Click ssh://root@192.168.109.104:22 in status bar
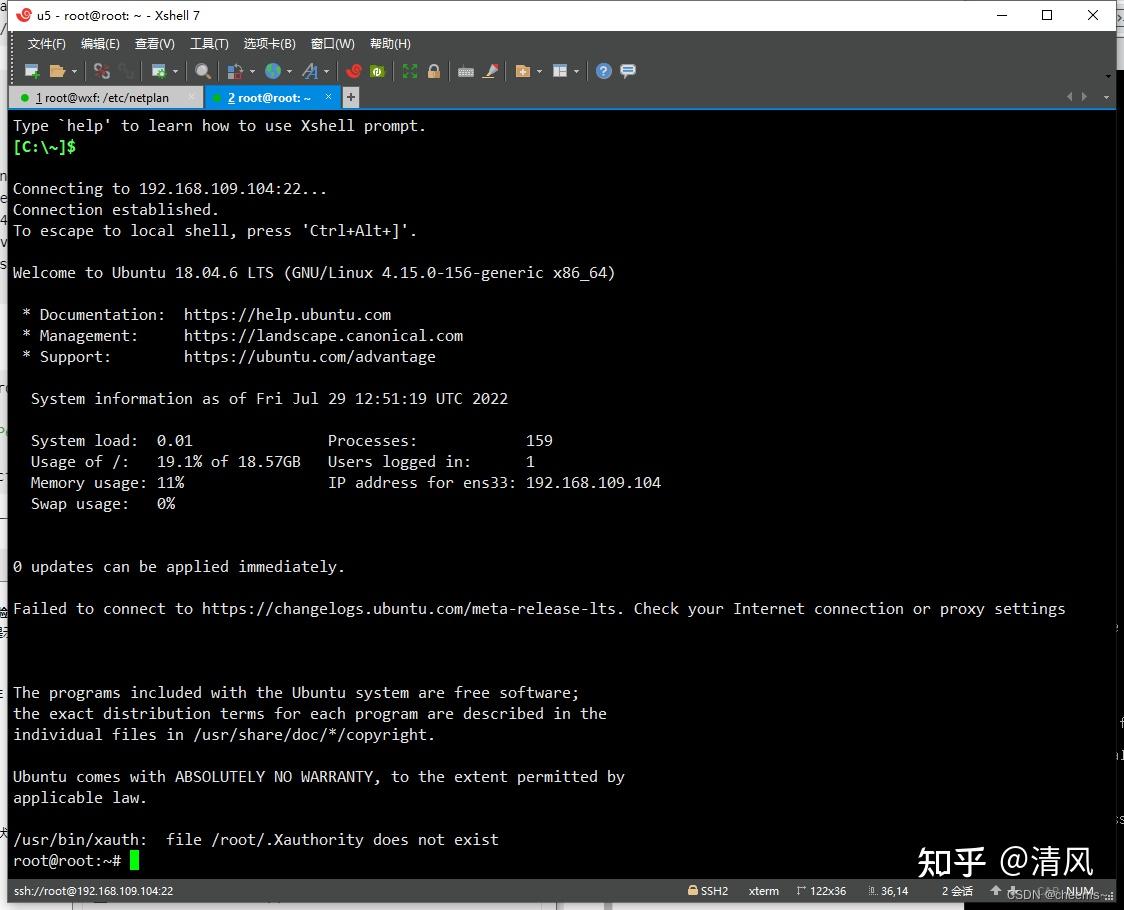Viewport: 1124px width, 910px height. click(93, 891)
